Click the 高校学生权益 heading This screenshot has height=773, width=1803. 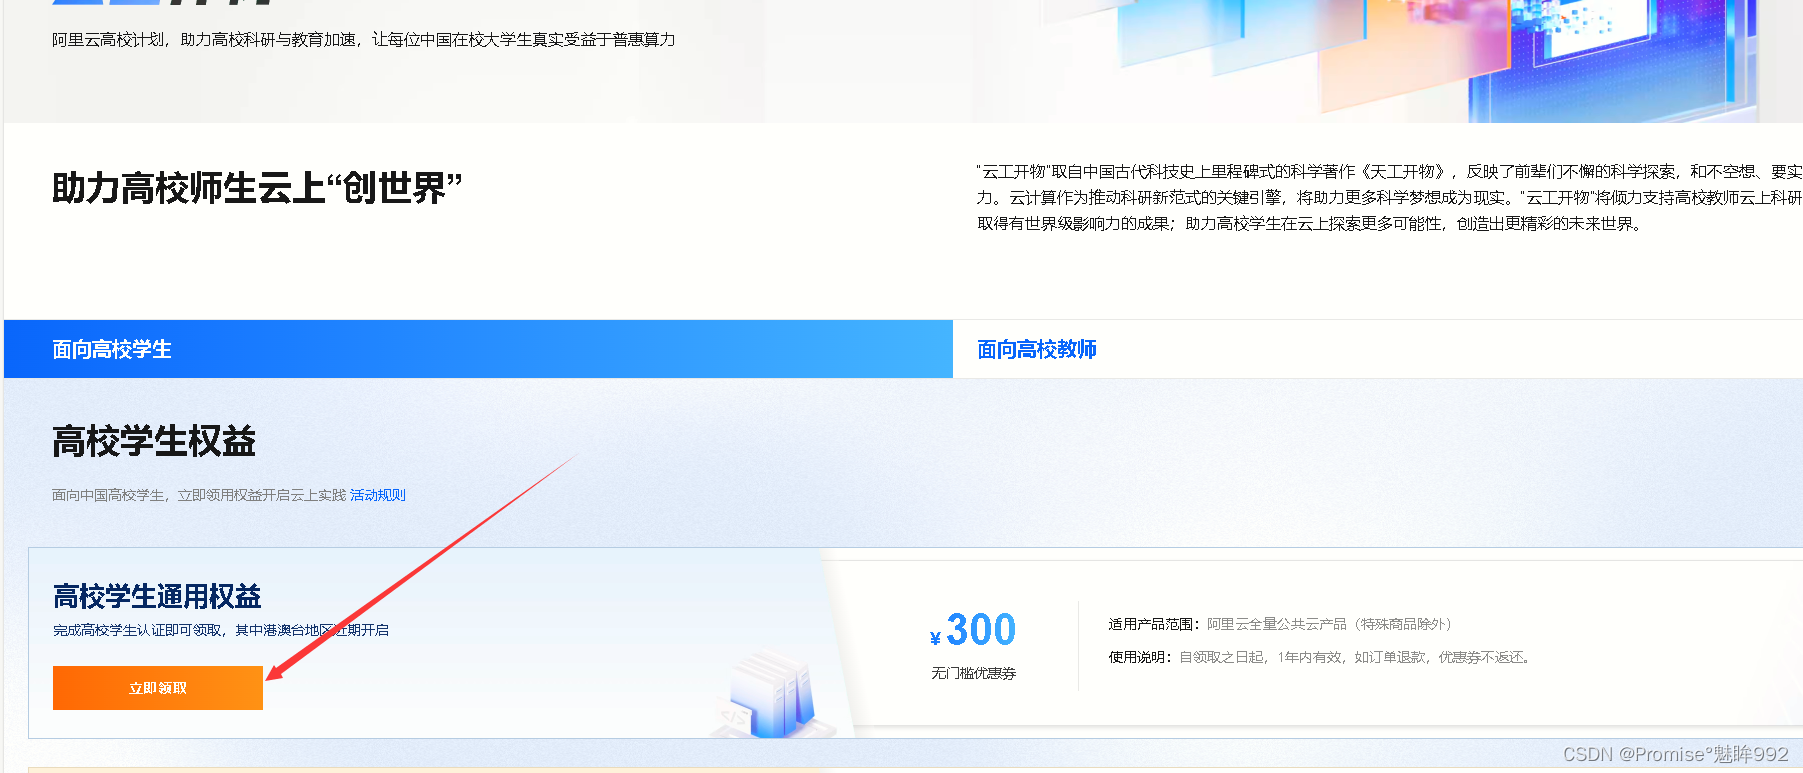click(x=154, y=441)
